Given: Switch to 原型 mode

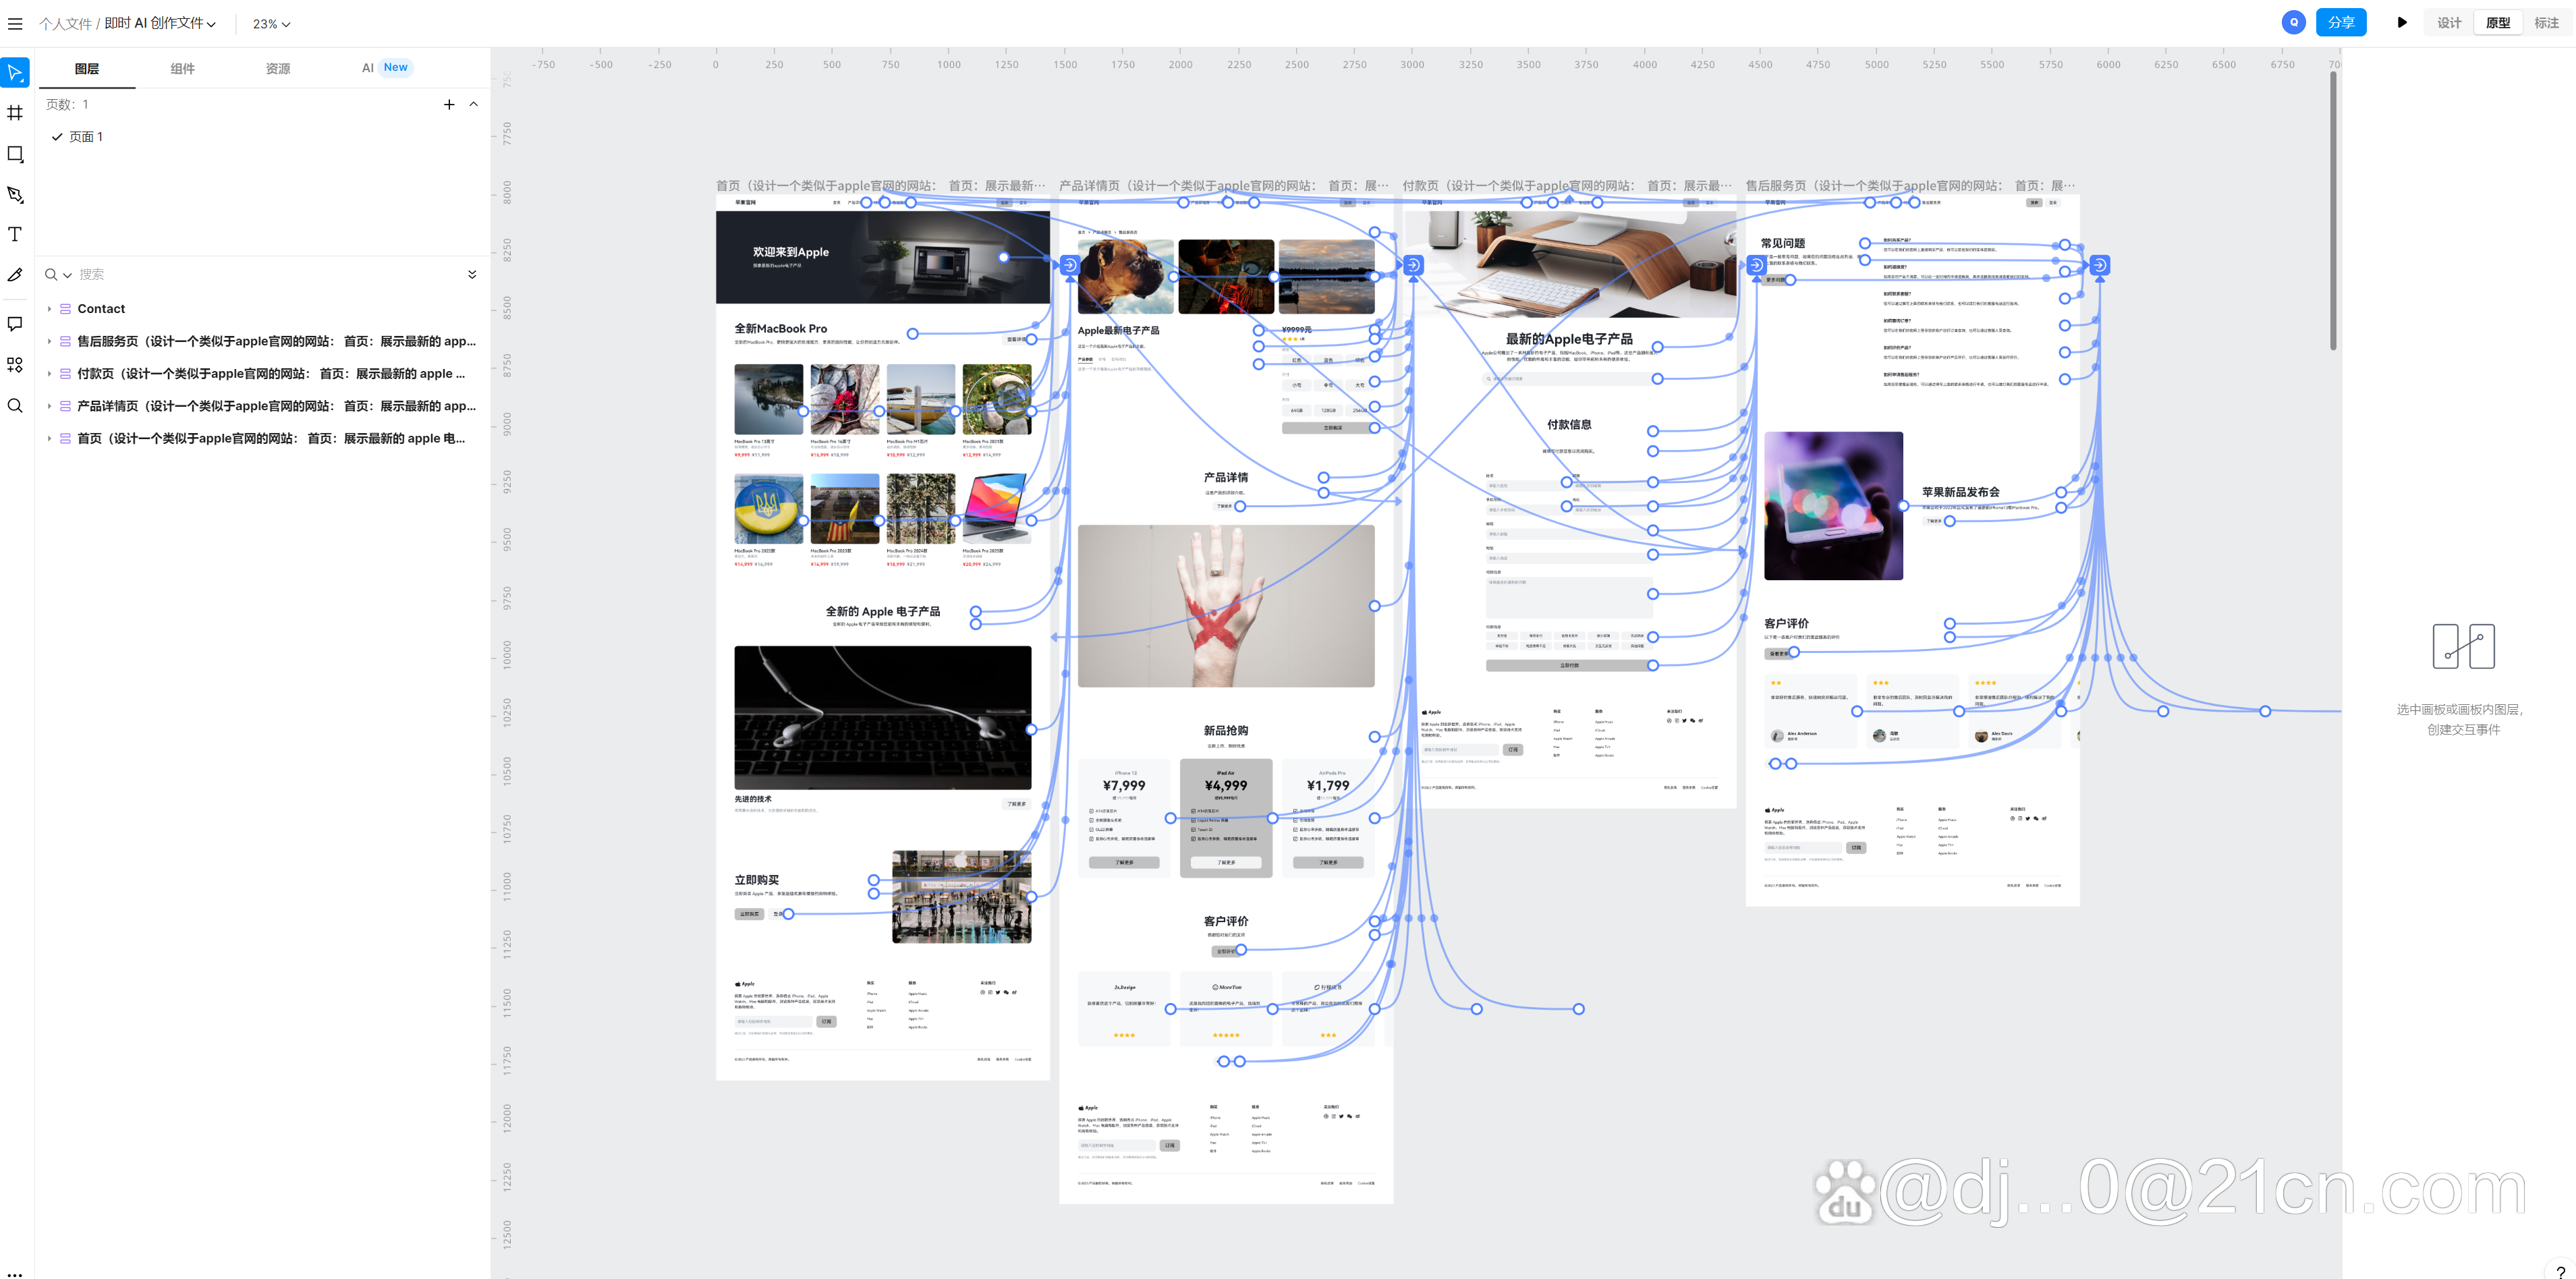Looking at the screenshot, I should [x=2498, y=23].
